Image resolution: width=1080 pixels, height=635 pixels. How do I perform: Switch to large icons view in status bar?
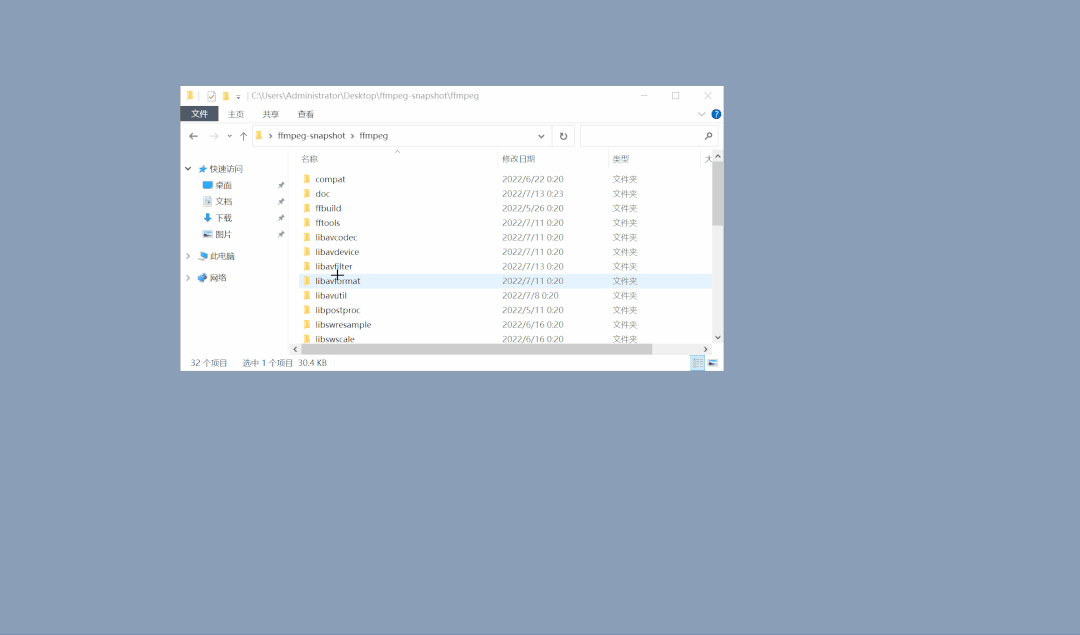click(713, 363)
